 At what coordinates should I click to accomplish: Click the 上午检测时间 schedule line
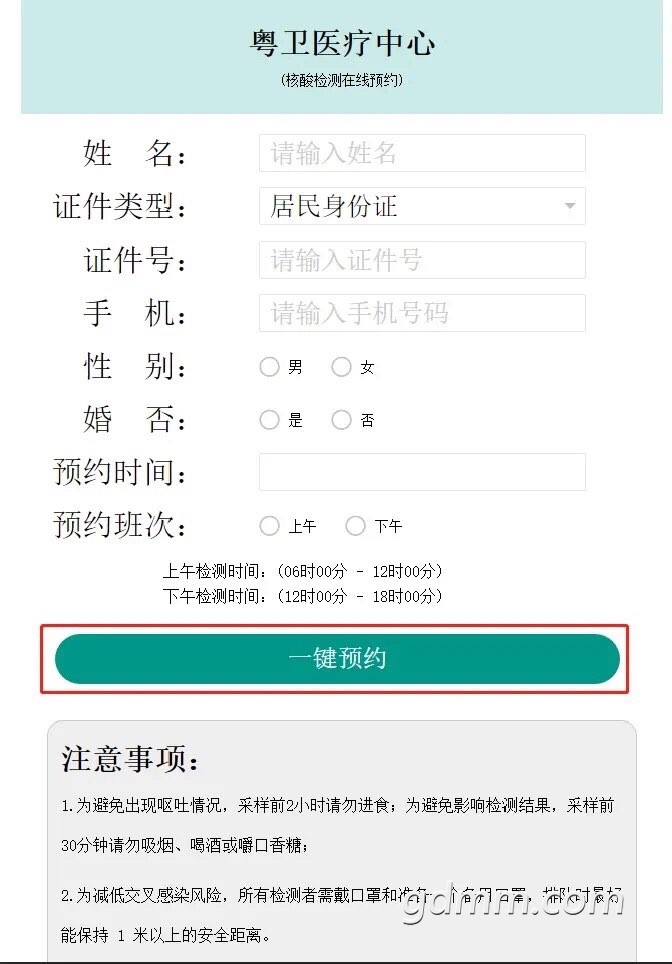[x=302, y=571]
